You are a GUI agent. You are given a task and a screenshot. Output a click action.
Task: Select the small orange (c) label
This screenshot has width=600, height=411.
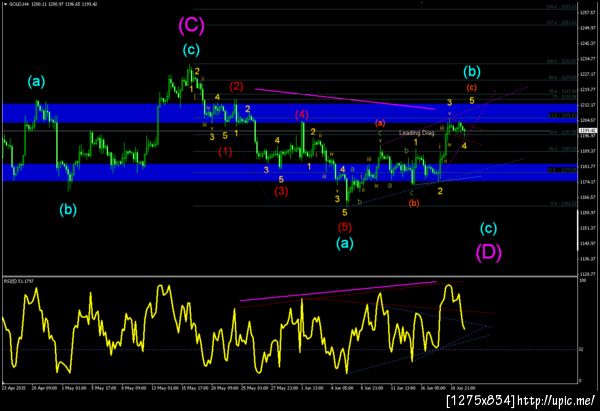[x=471, y=88]
